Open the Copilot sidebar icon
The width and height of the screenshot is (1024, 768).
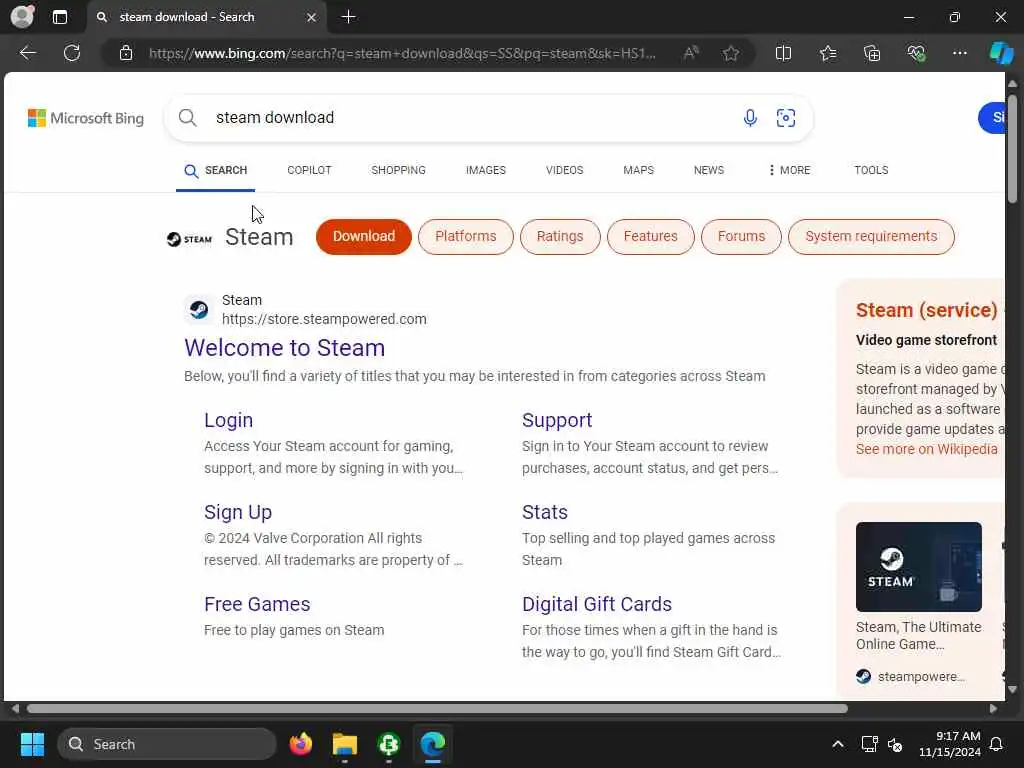(1001, 53)
